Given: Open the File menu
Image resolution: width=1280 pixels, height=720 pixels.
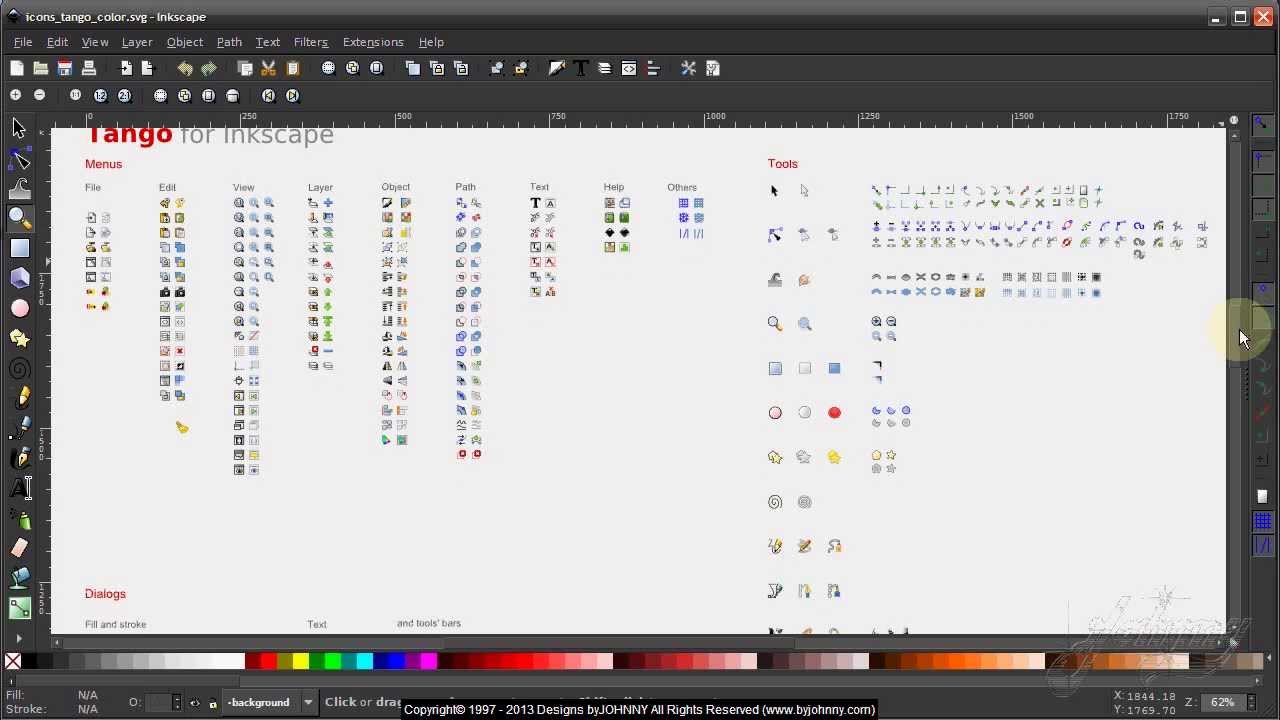Looking at the screenshot, I should click(x=23, y=42).
